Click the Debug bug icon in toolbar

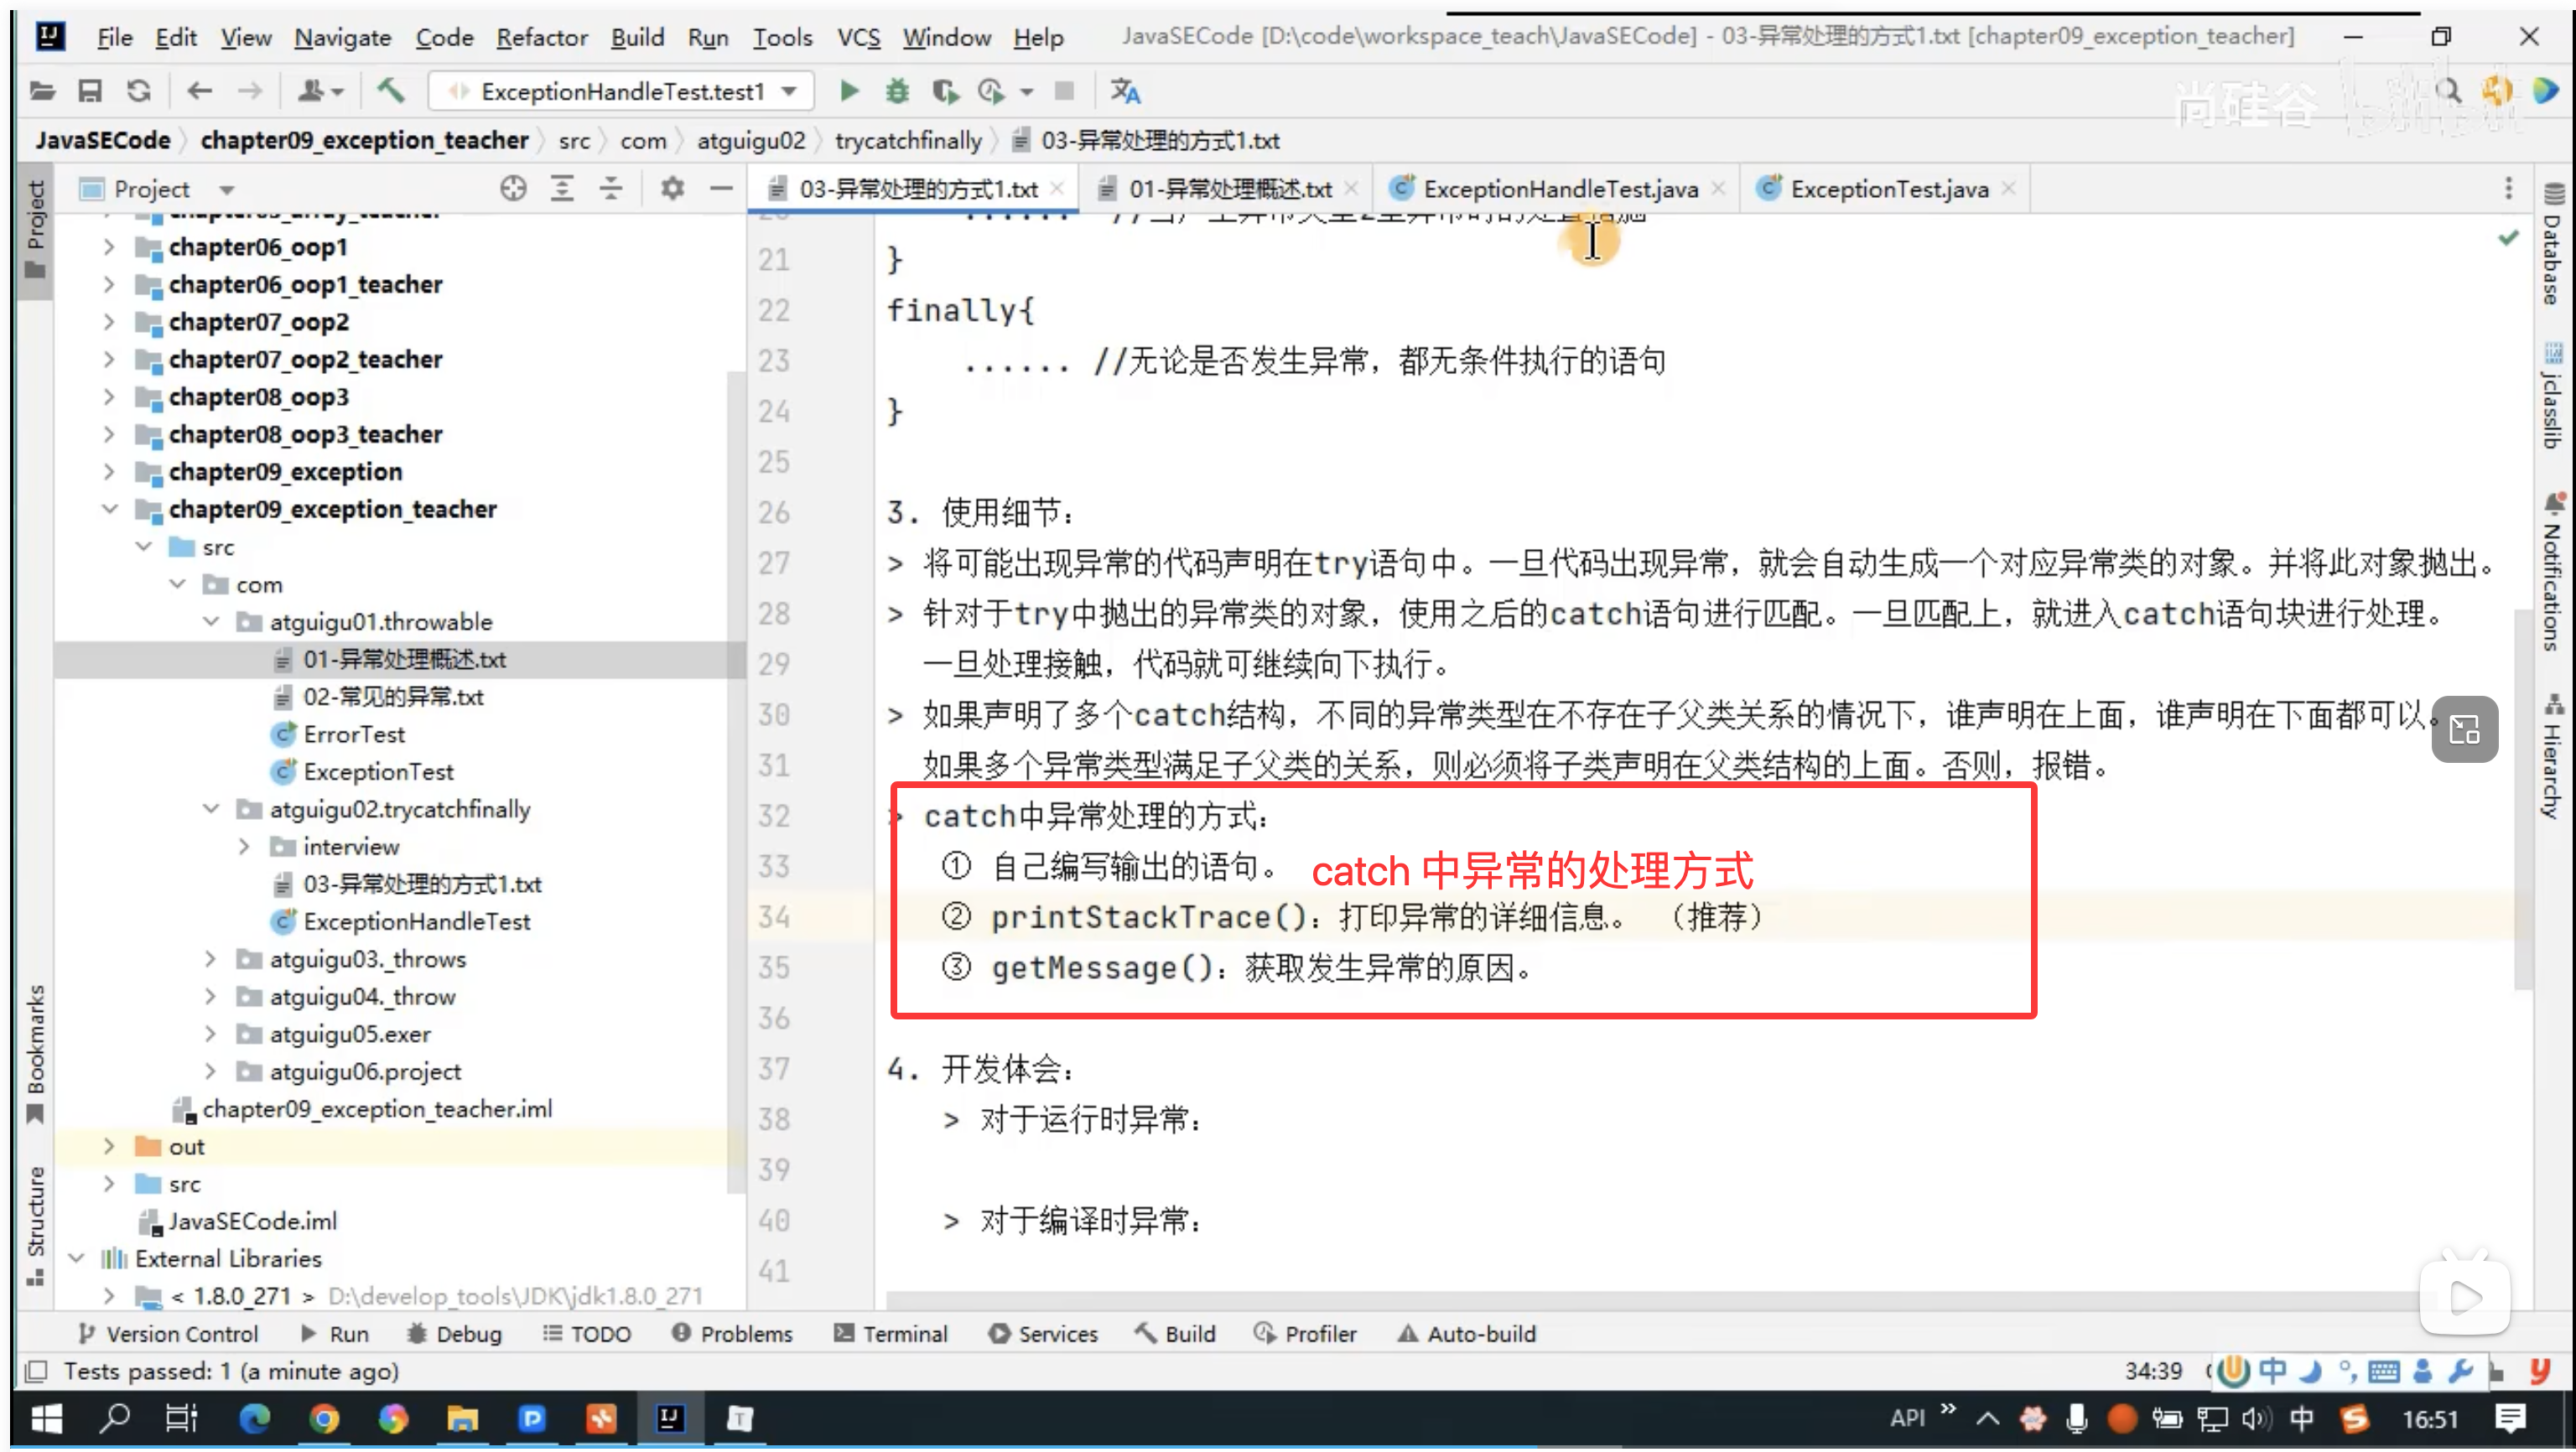coord(897,91)
